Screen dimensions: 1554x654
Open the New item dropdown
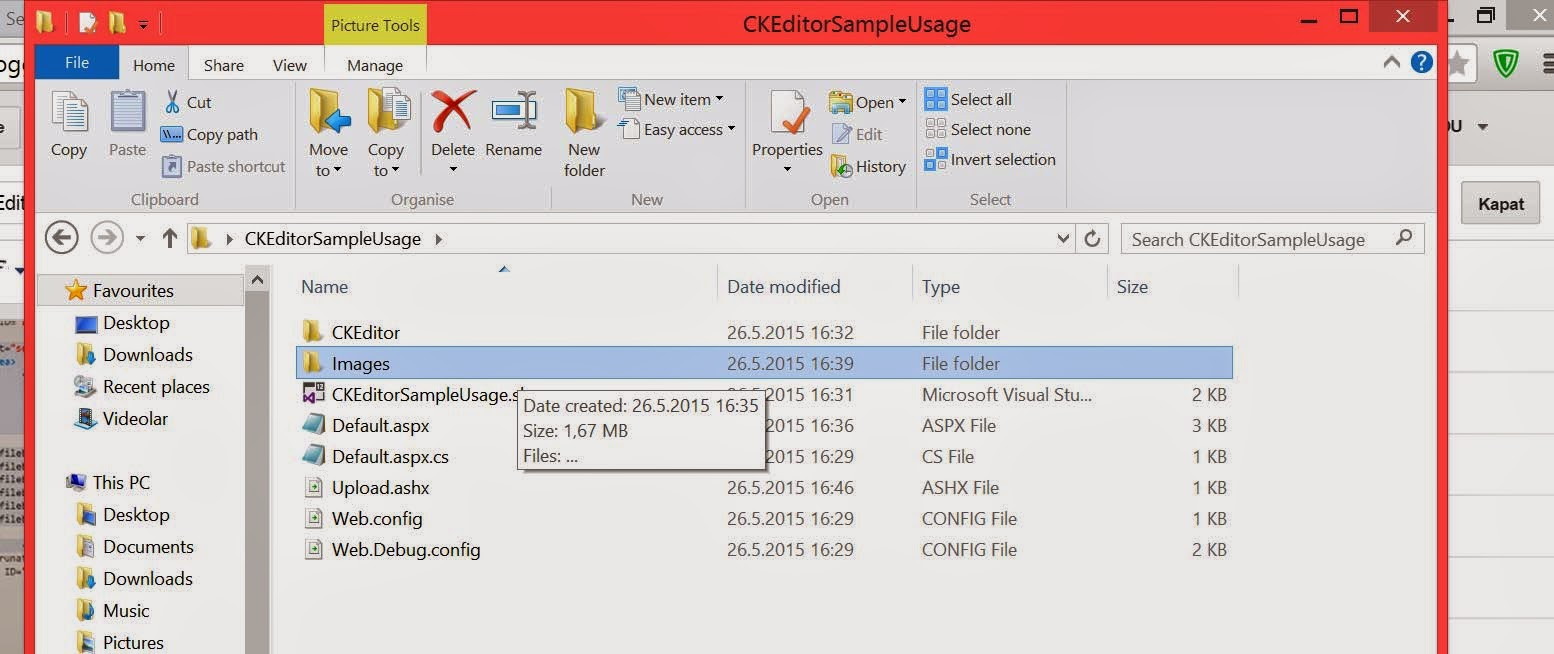[670, 99]
